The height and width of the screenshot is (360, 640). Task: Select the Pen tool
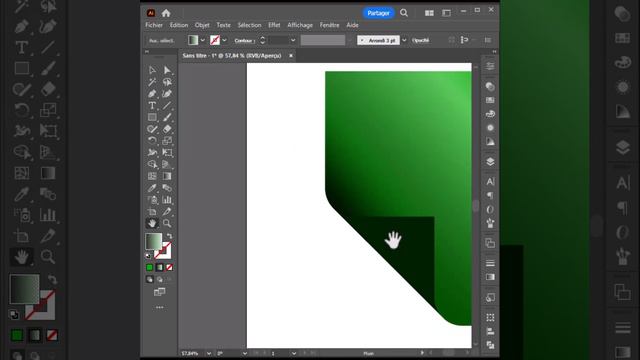(x=152, y=94)
